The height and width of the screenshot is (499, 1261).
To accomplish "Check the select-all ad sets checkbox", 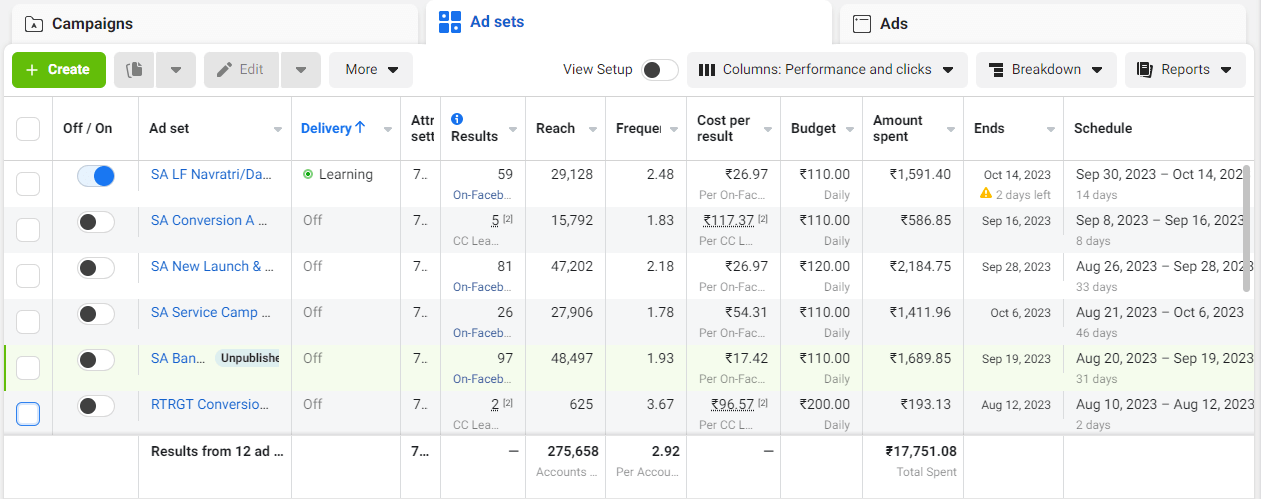I will [28, 129].
